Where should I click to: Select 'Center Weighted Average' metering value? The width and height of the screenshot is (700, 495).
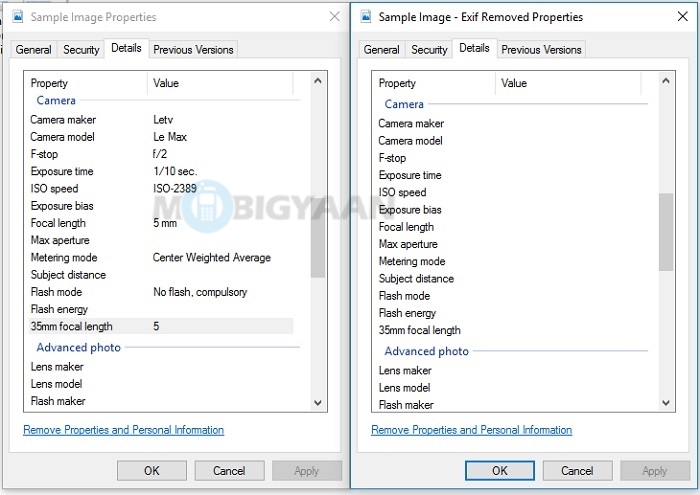coord(212,258)
